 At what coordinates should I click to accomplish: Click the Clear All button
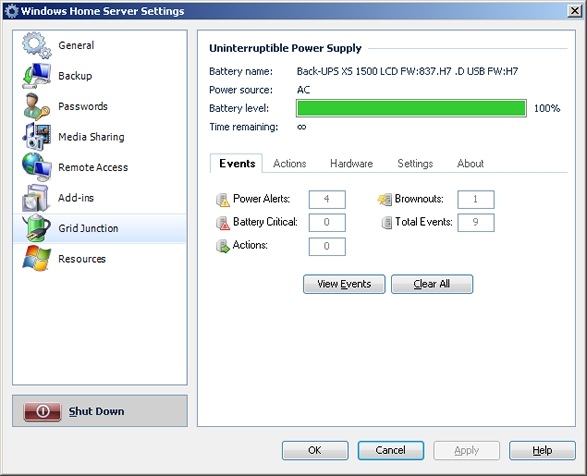(432, 284)
